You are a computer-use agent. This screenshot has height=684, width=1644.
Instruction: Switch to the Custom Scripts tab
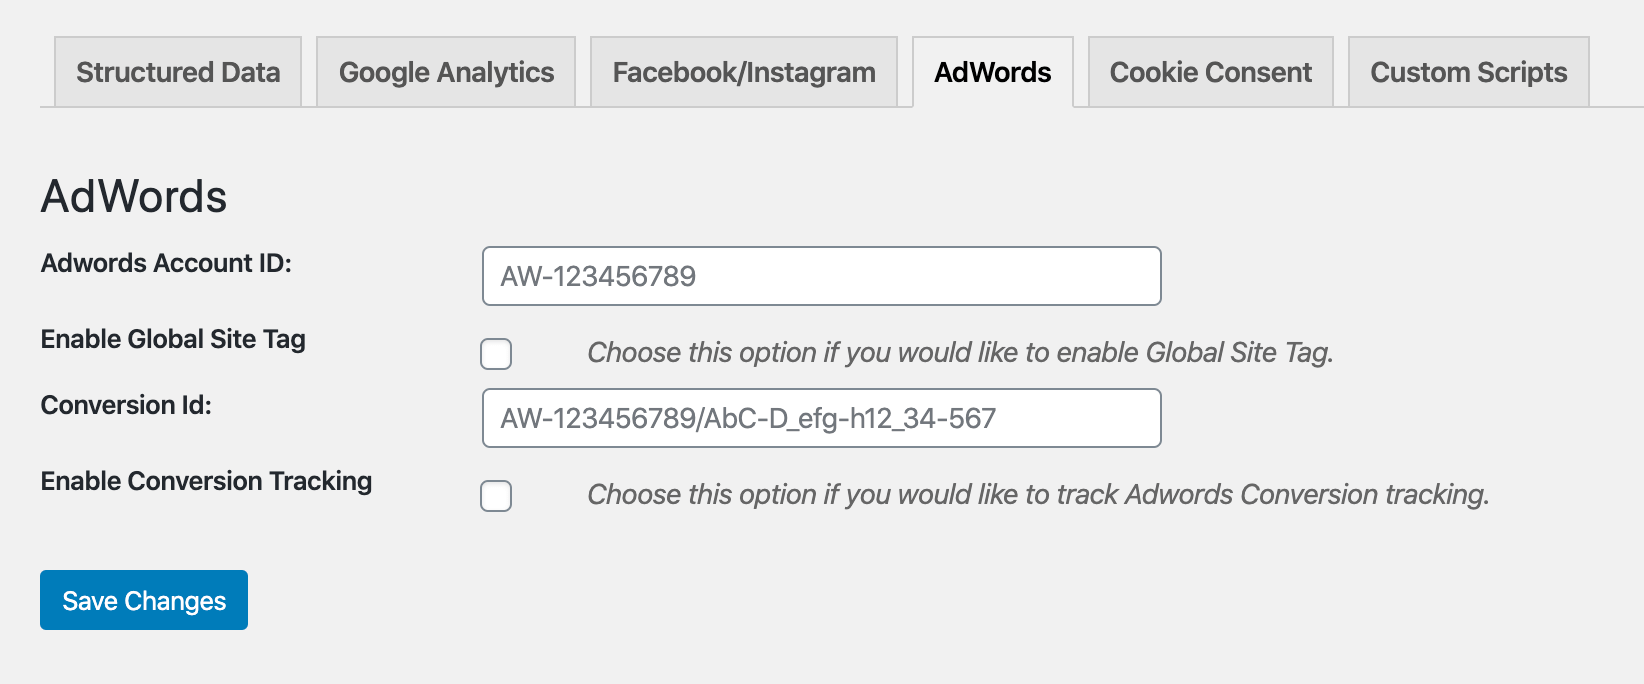click(1469, 72)
